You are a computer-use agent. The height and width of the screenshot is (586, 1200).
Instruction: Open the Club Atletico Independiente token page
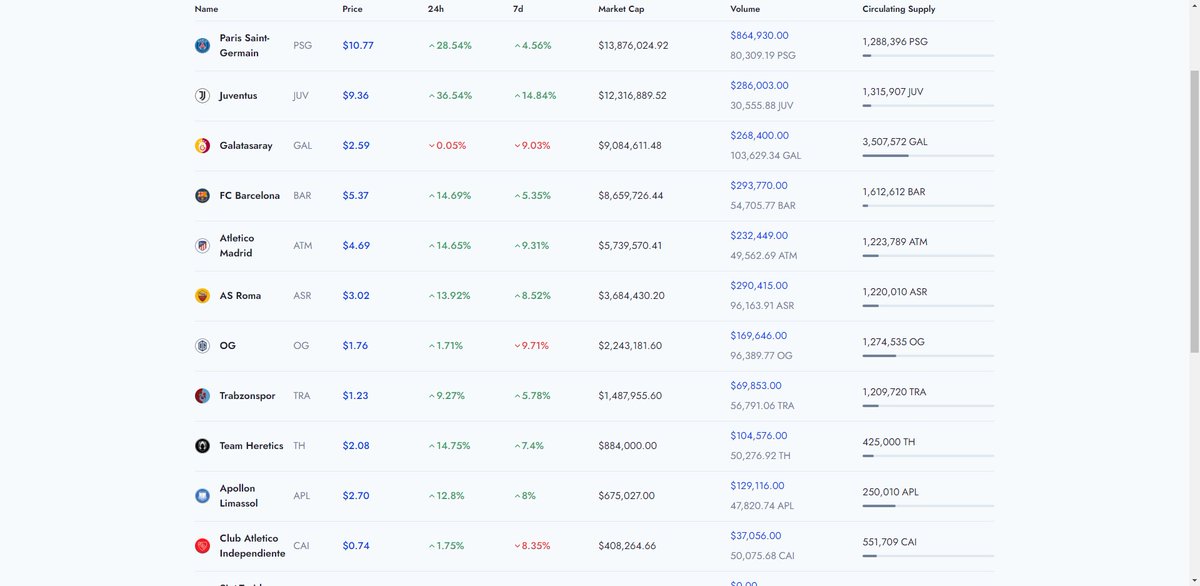[x=252, y=546]
